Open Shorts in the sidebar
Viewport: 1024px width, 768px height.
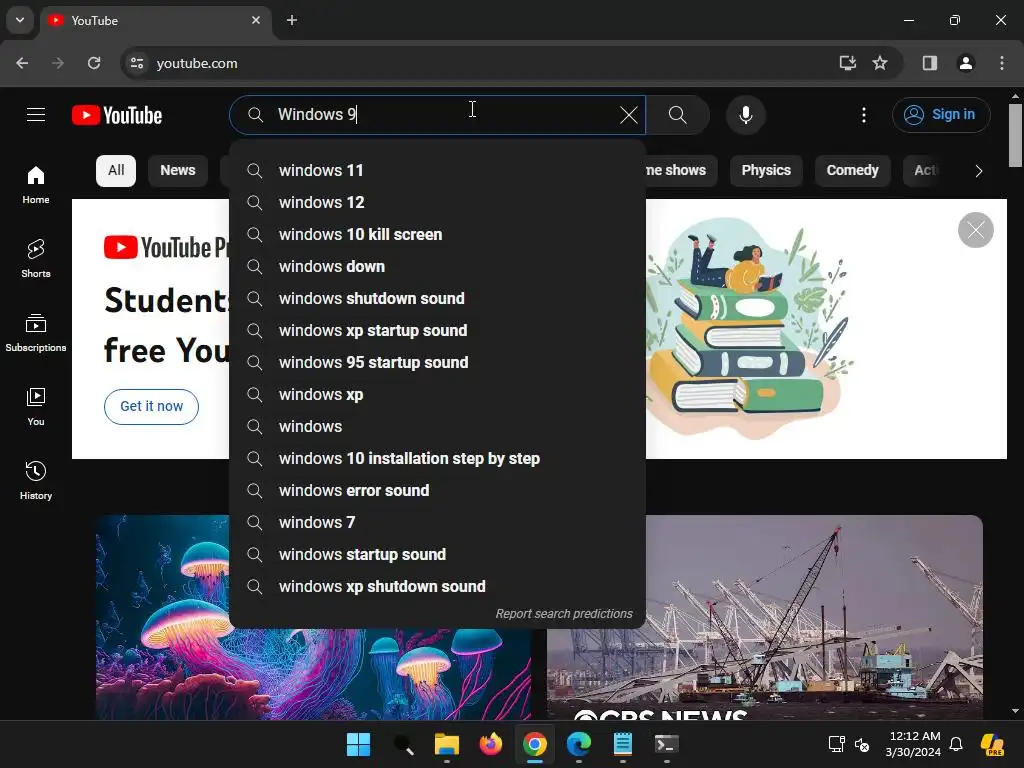click(36, 259)
